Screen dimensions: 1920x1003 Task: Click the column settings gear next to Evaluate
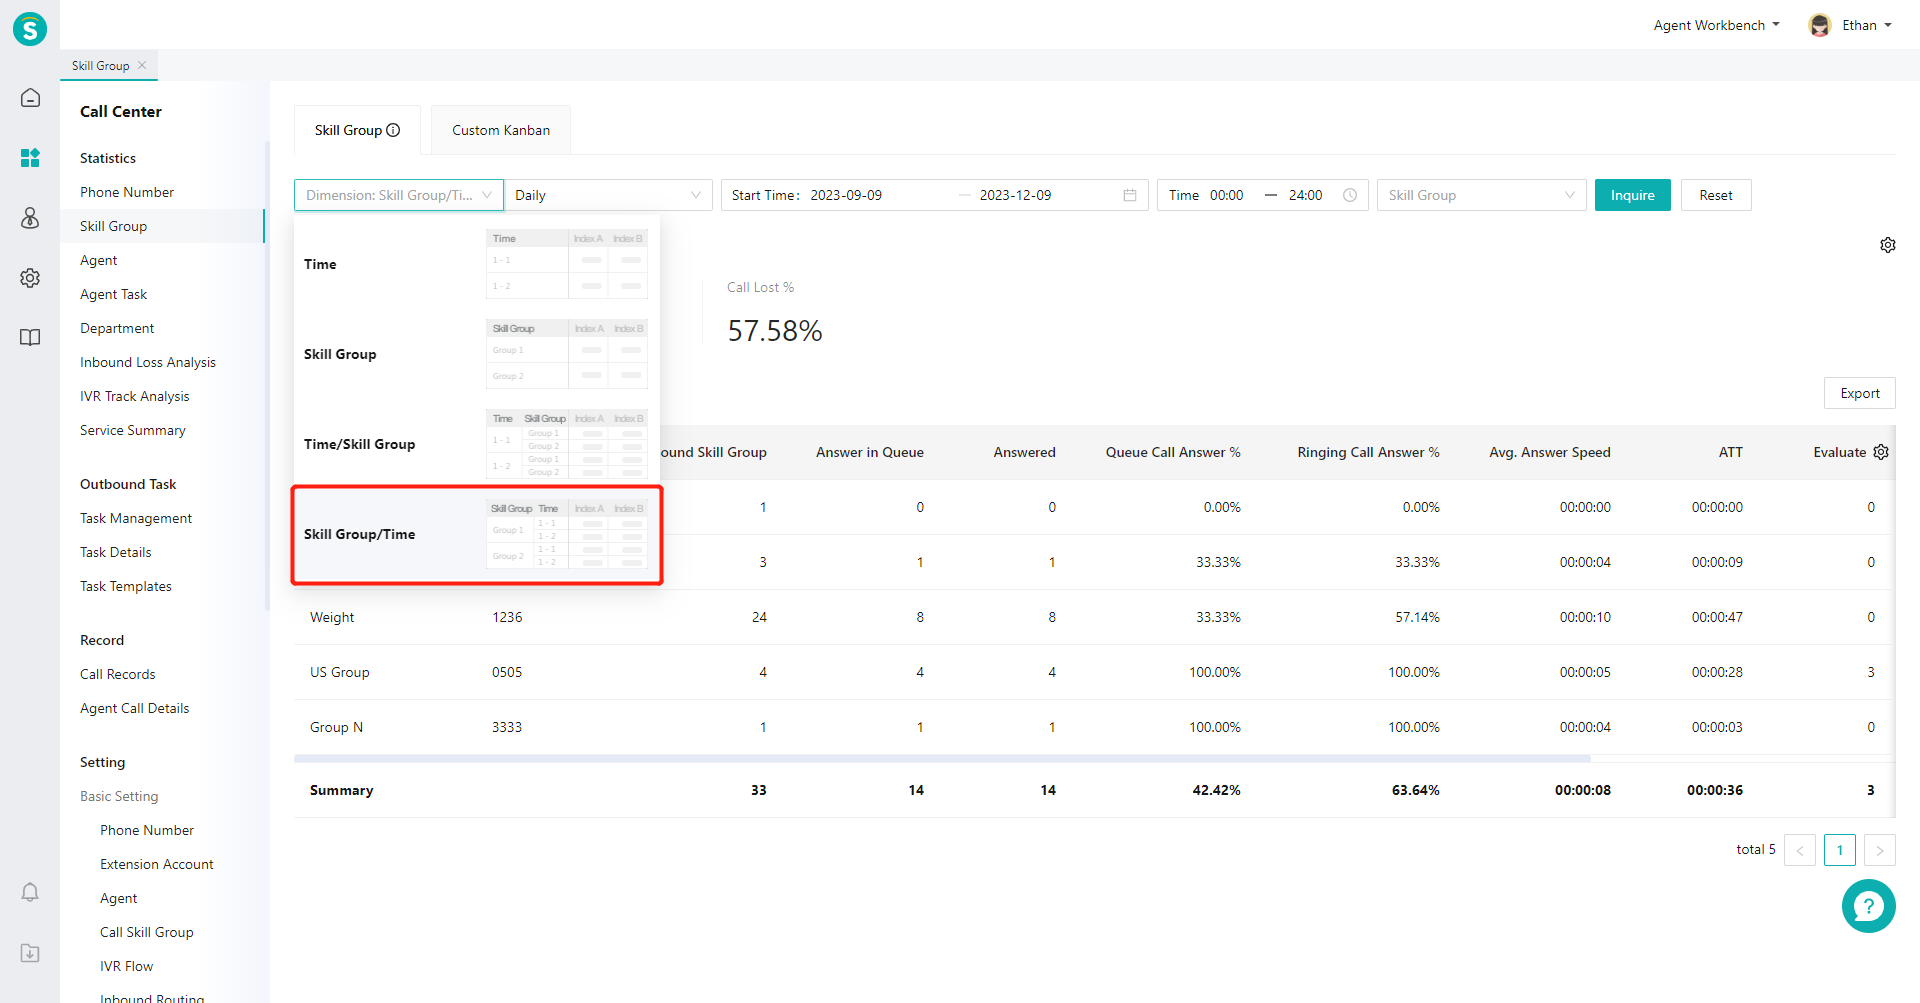tap(1881, 452)
